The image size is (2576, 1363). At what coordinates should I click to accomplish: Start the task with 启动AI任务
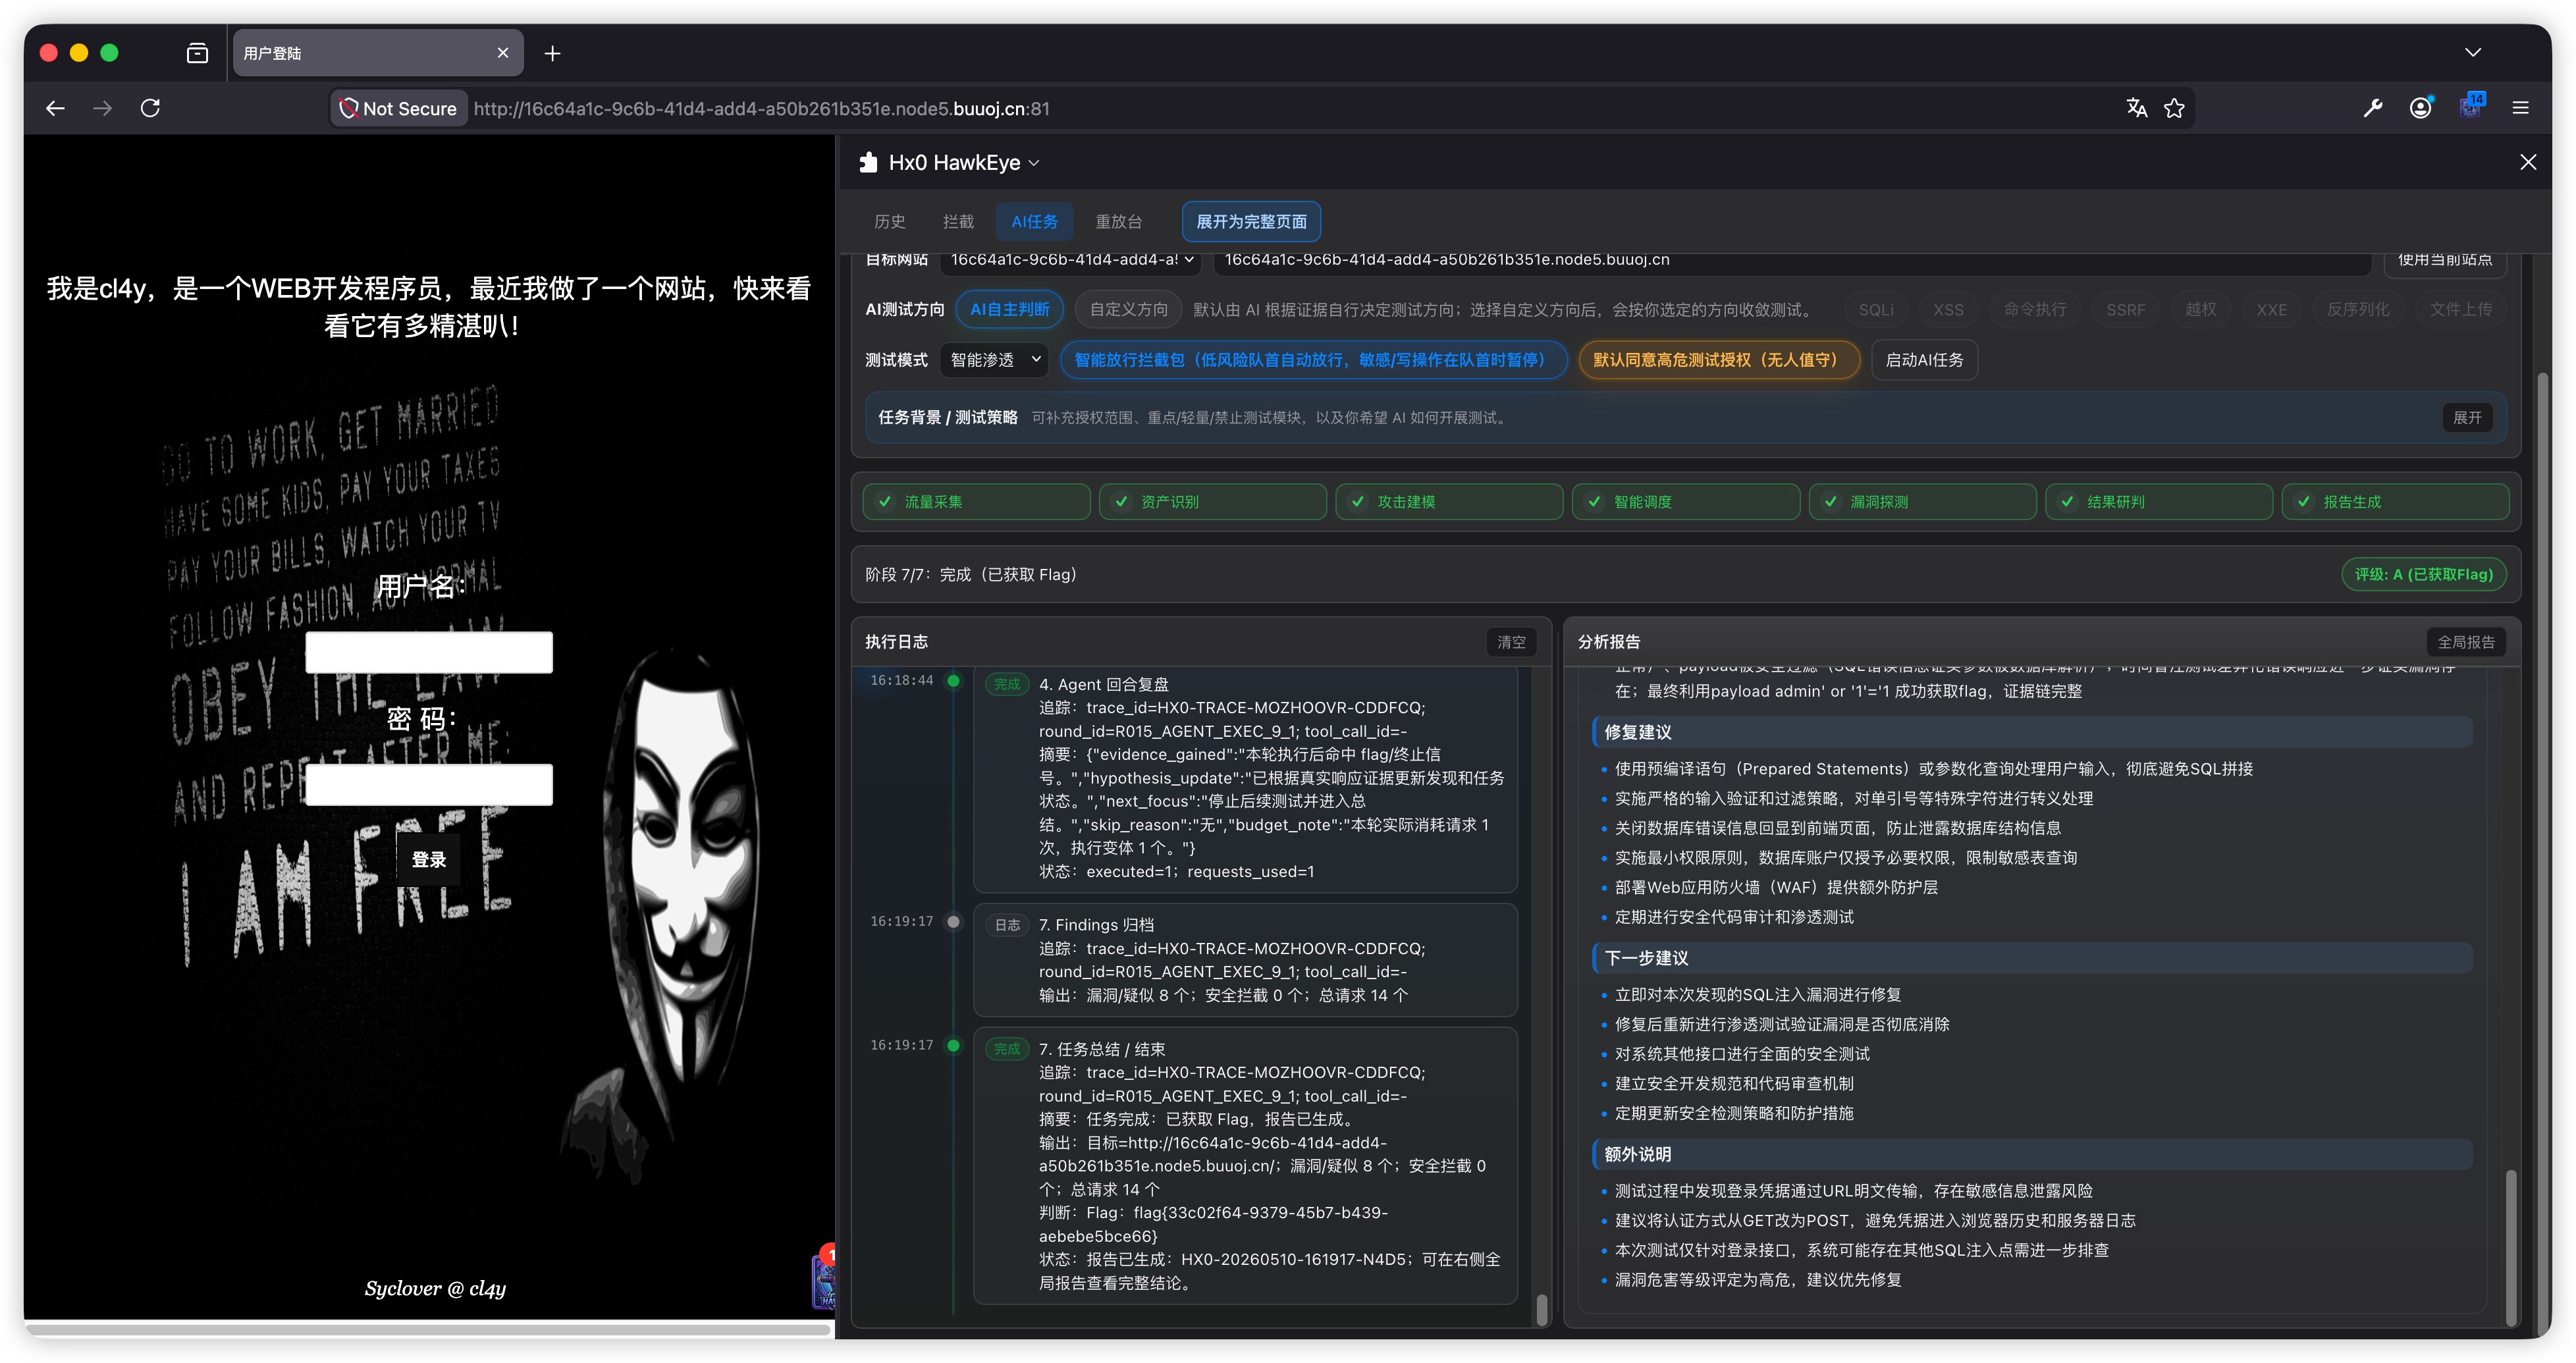[1924, 360]
